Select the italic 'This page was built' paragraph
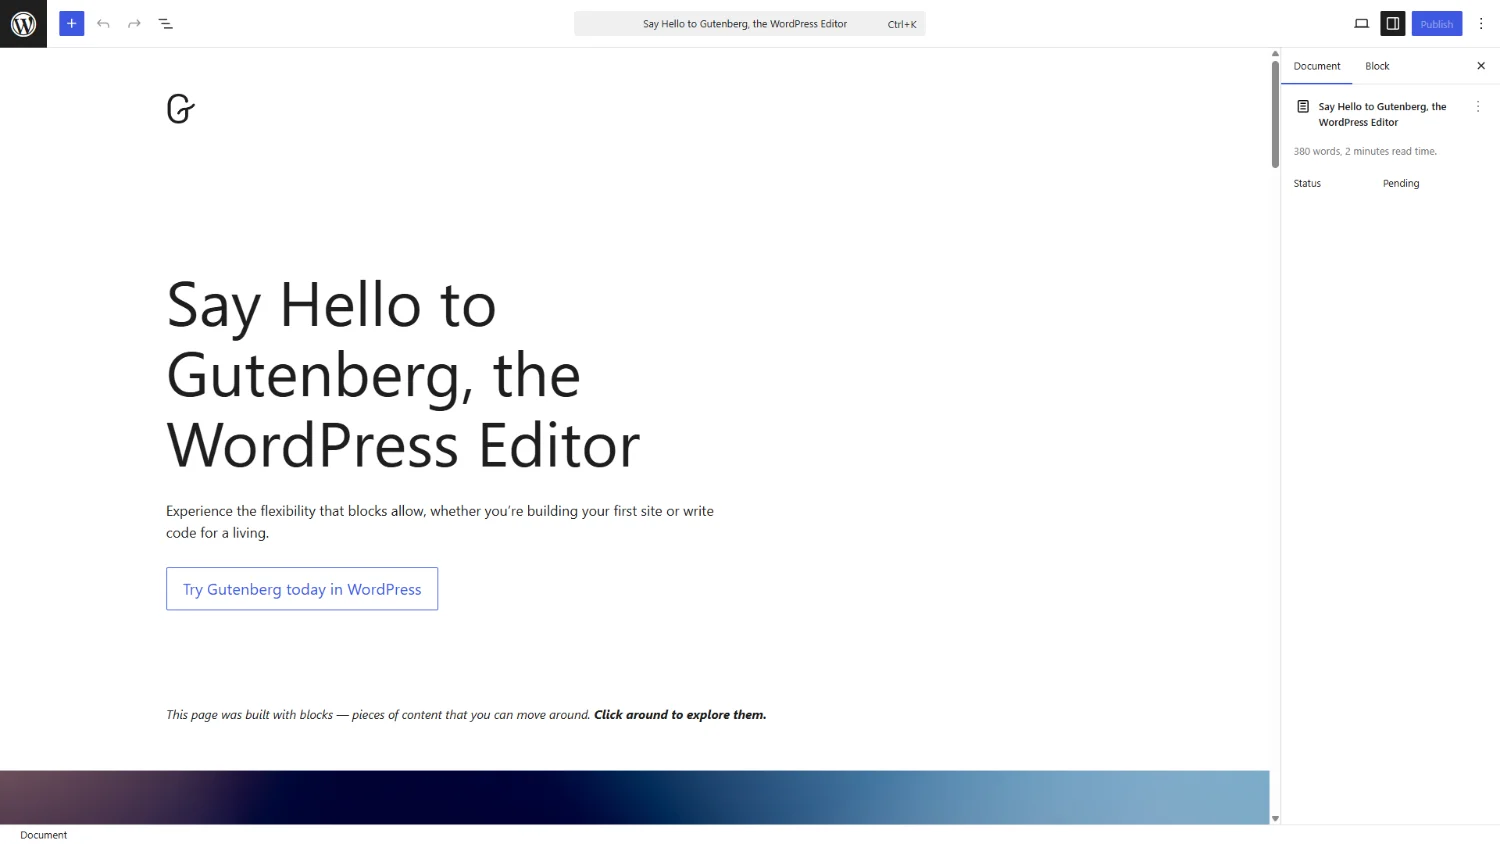Screen dimensions: 1500x844 pyautogui.click(x=466, y=714)
